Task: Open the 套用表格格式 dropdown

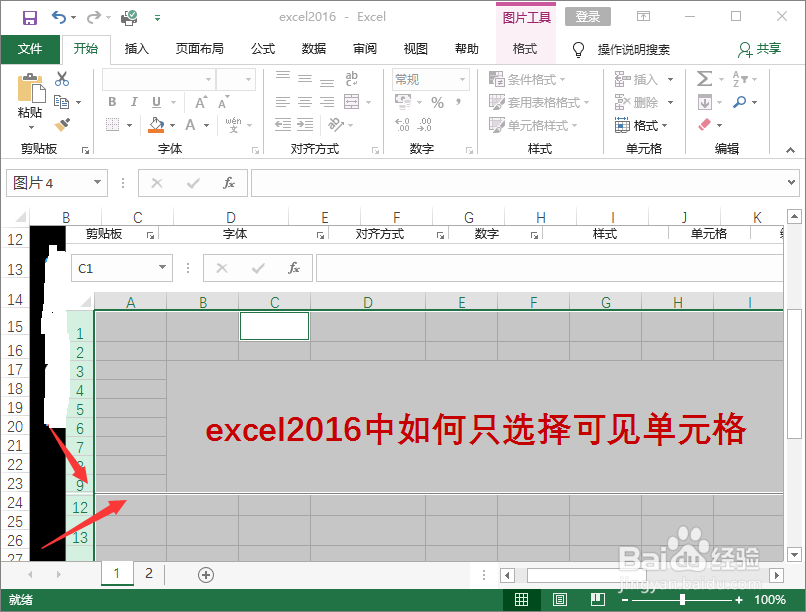Action: (x=539, y=102)
